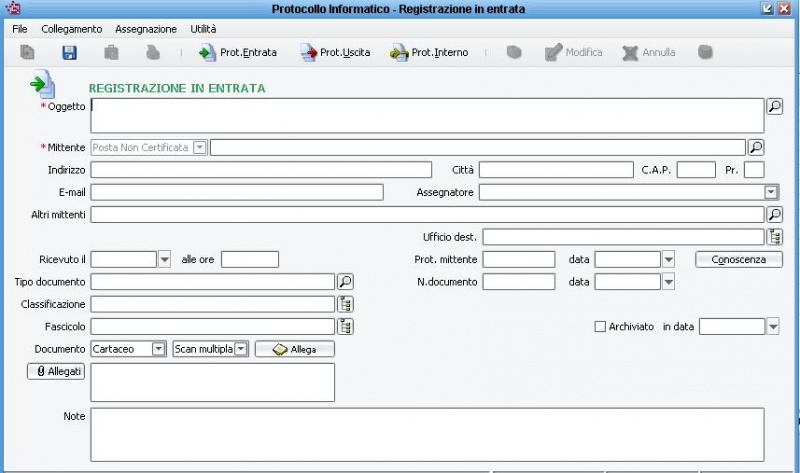Expand the Assegnatore dropdown
The height and width of the screenshot is (473, 800).
pos(771,192)
